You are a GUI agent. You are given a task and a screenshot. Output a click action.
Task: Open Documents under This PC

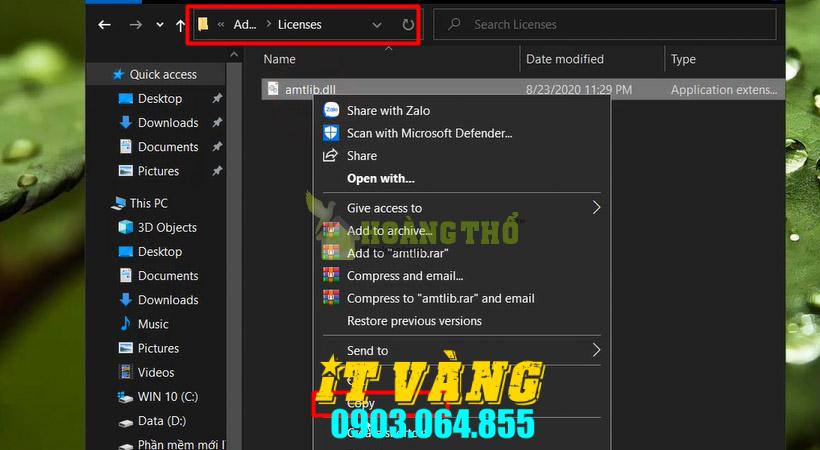[x=168, y=275]
